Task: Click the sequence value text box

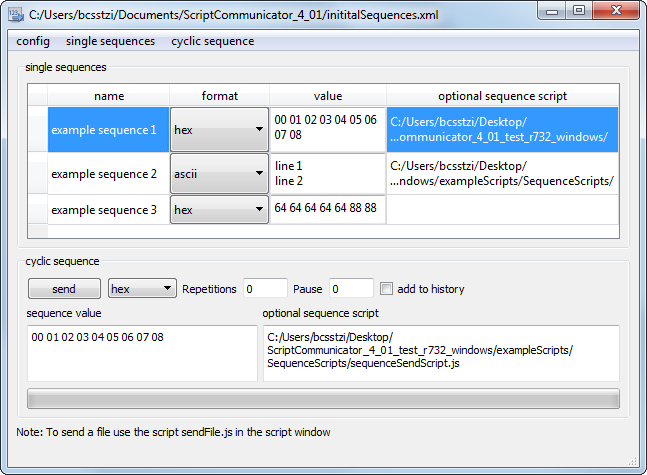Action: (142, 353)
